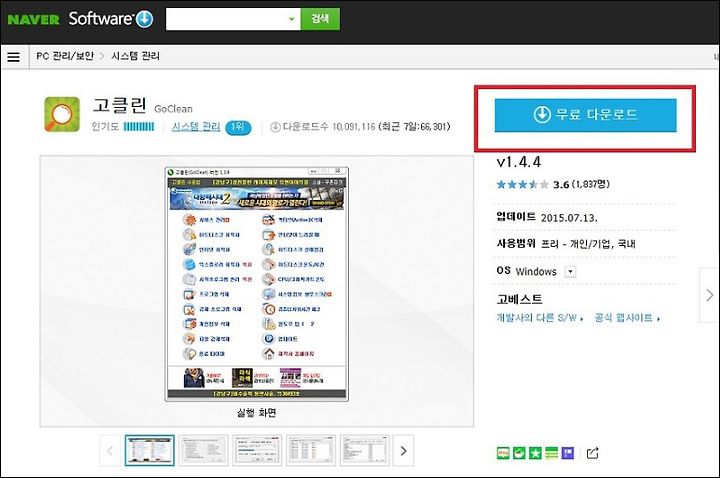Viewport: 720px width, 478px height.
Task: Click the version v1.4.4 text
Action: 519,162
